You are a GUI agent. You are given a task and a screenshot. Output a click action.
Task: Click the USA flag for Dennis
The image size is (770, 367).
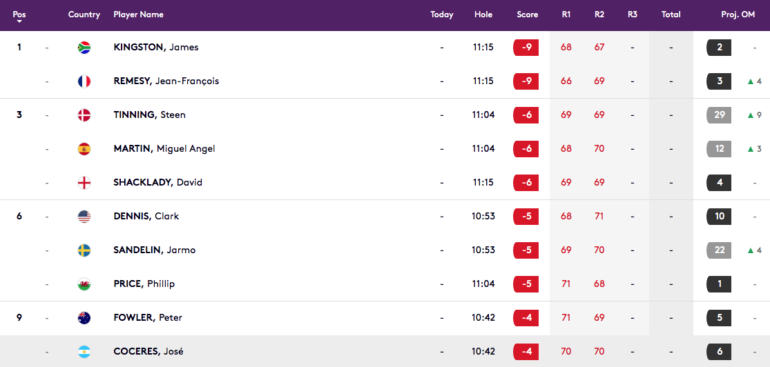click(x=84, y=217)
